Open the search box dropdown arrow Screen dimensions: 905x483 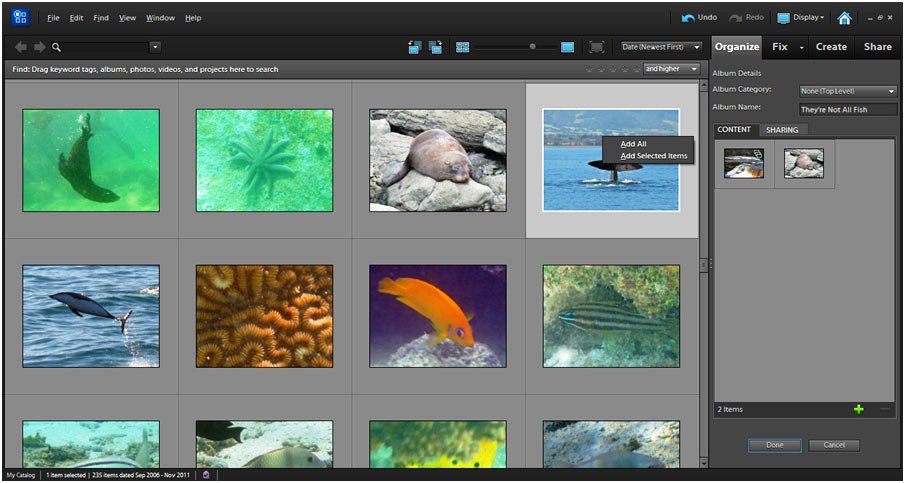pyautogui.click(x=155, y=47)
